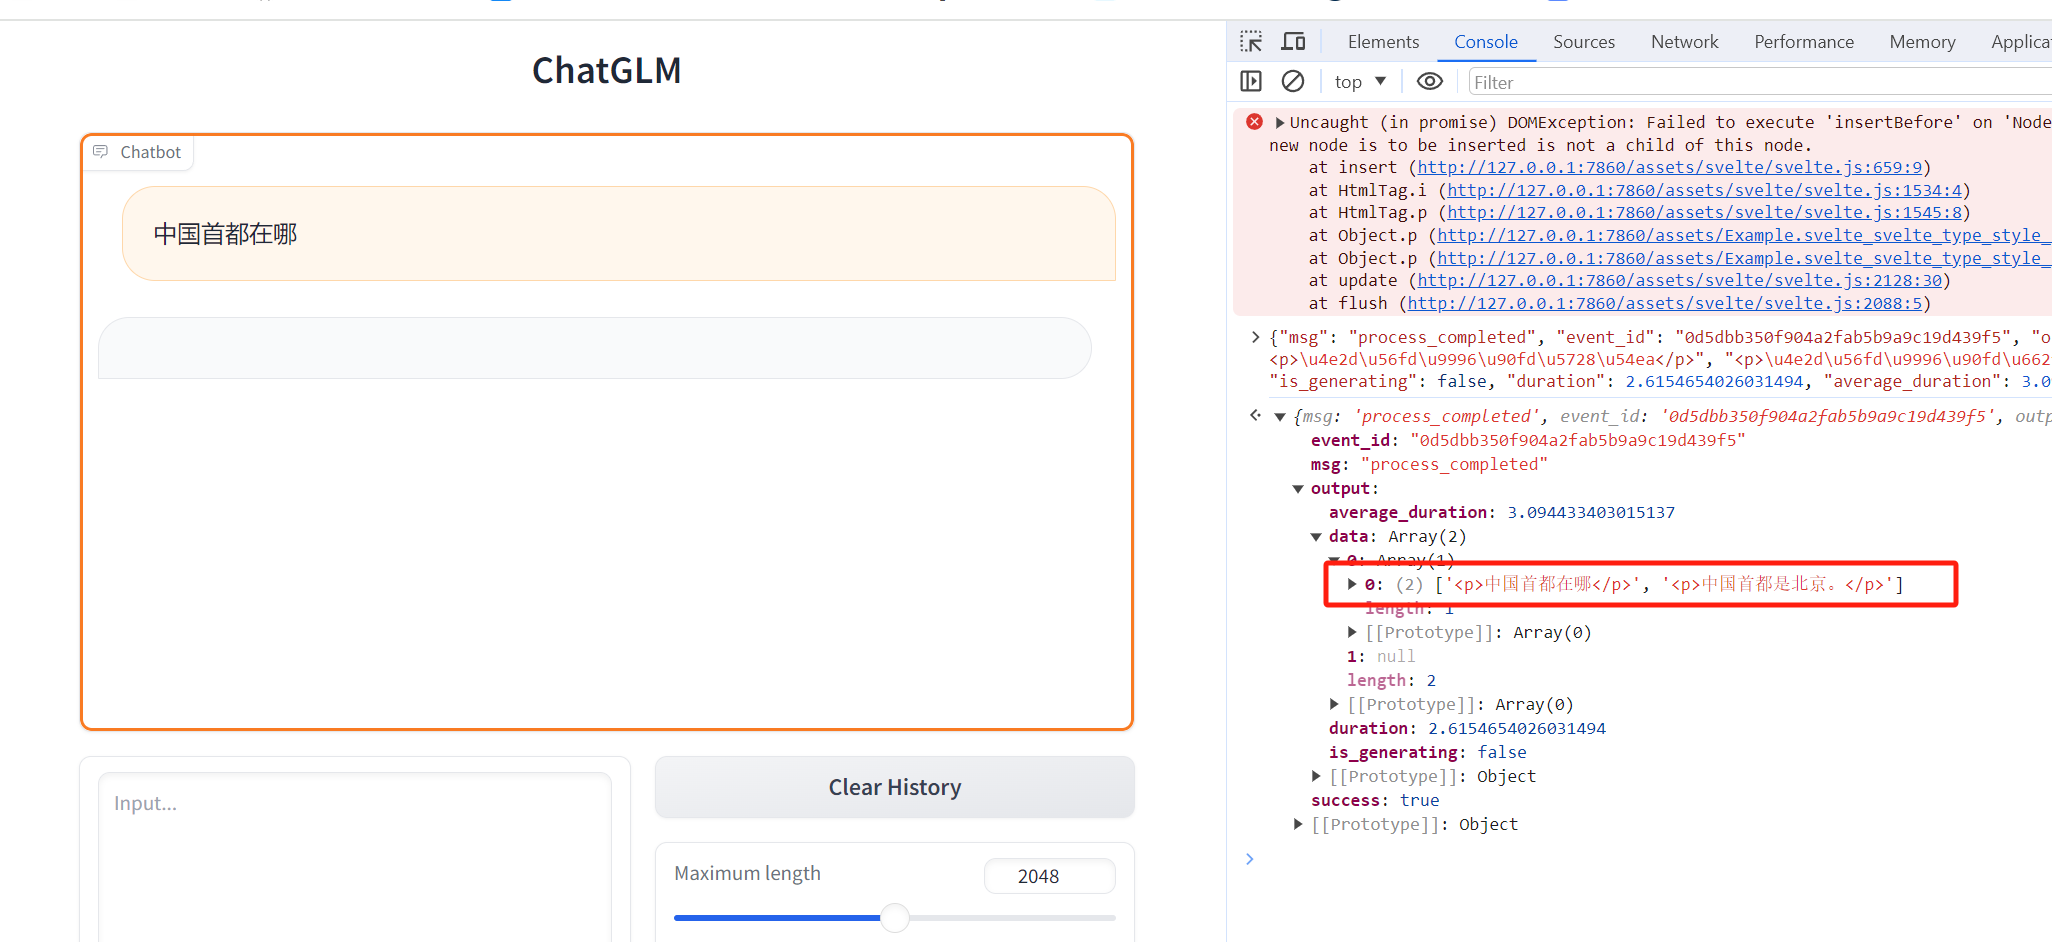Open the Memory tab
Screen dimensions: 2052x942
click(1922, 42)
